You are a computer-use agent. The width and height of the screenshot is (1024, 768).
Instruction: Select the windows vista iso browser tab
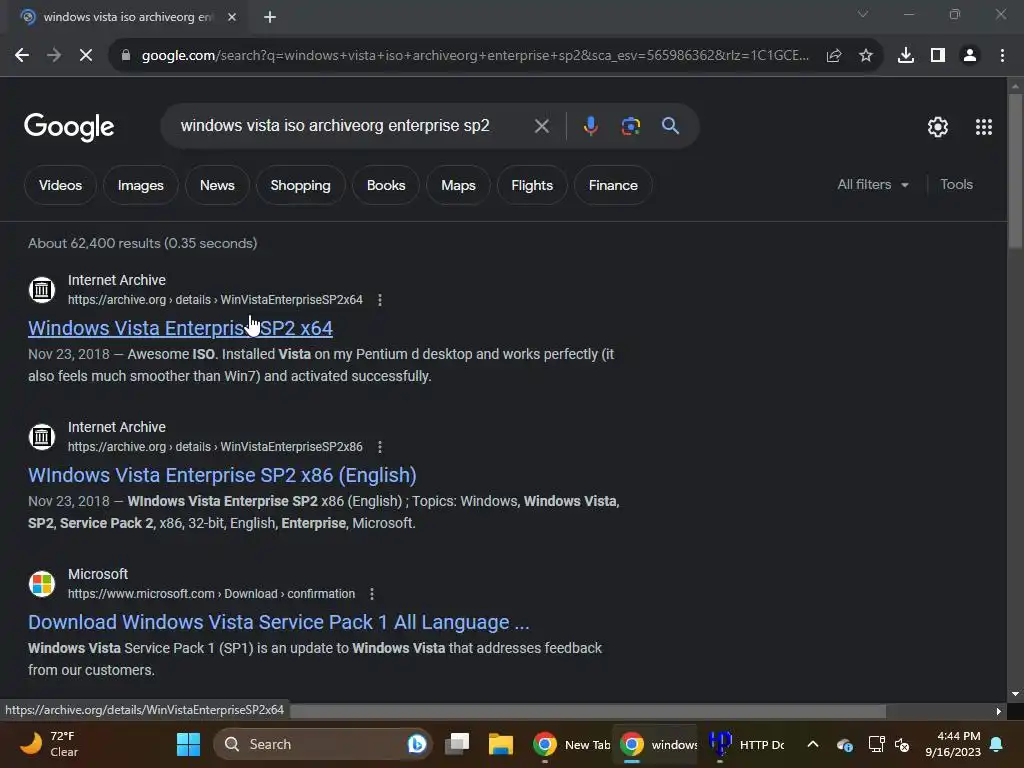pos(127,17)
